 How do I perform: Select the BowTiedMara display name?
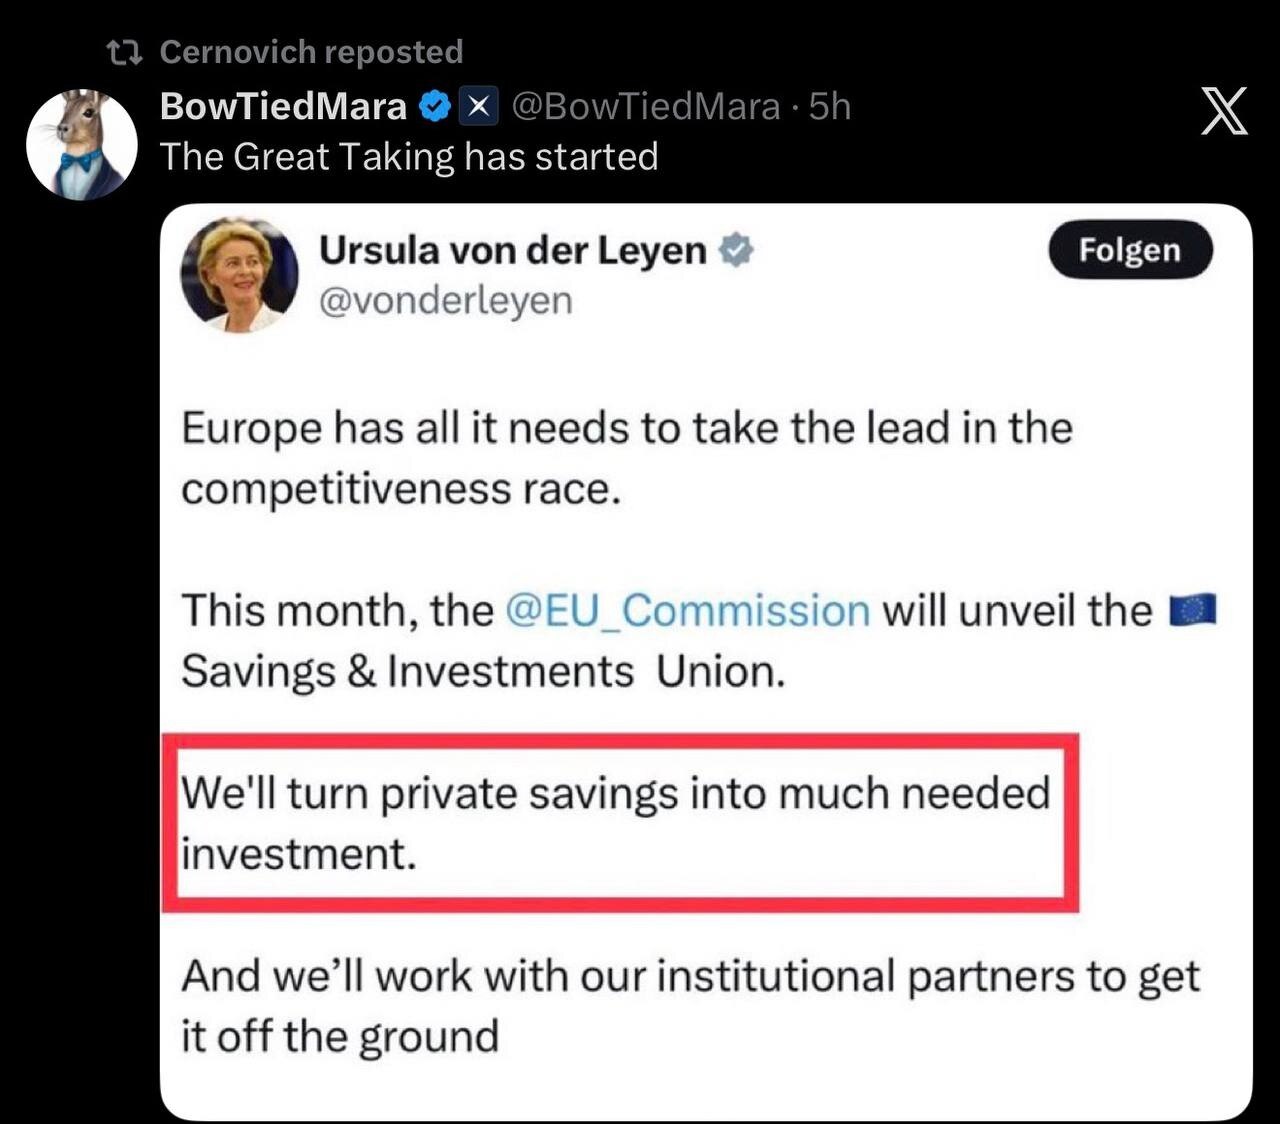(x=283, y=104)
